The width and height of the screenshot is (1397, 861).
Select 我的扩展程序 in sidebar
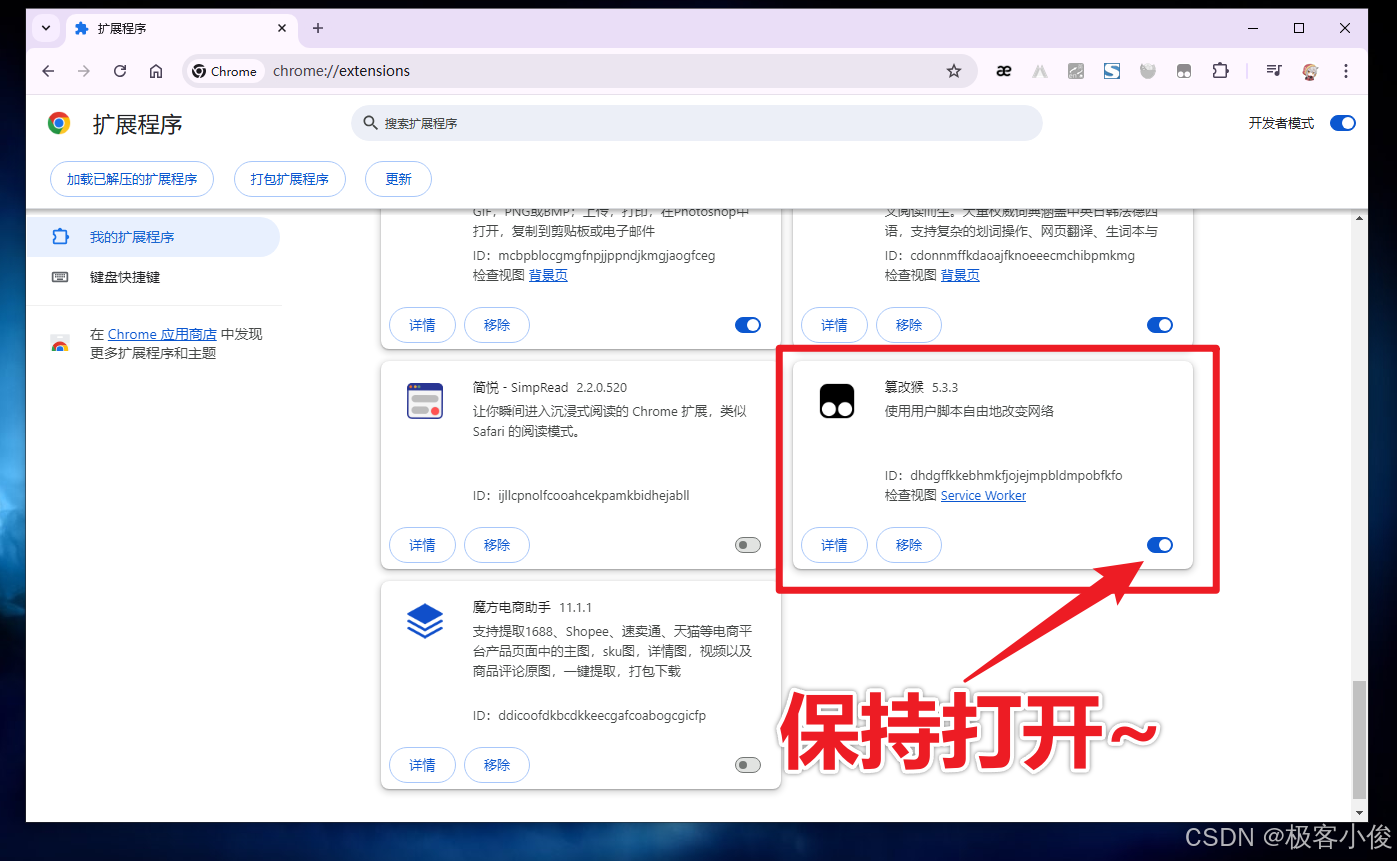(x=153, y=237)
